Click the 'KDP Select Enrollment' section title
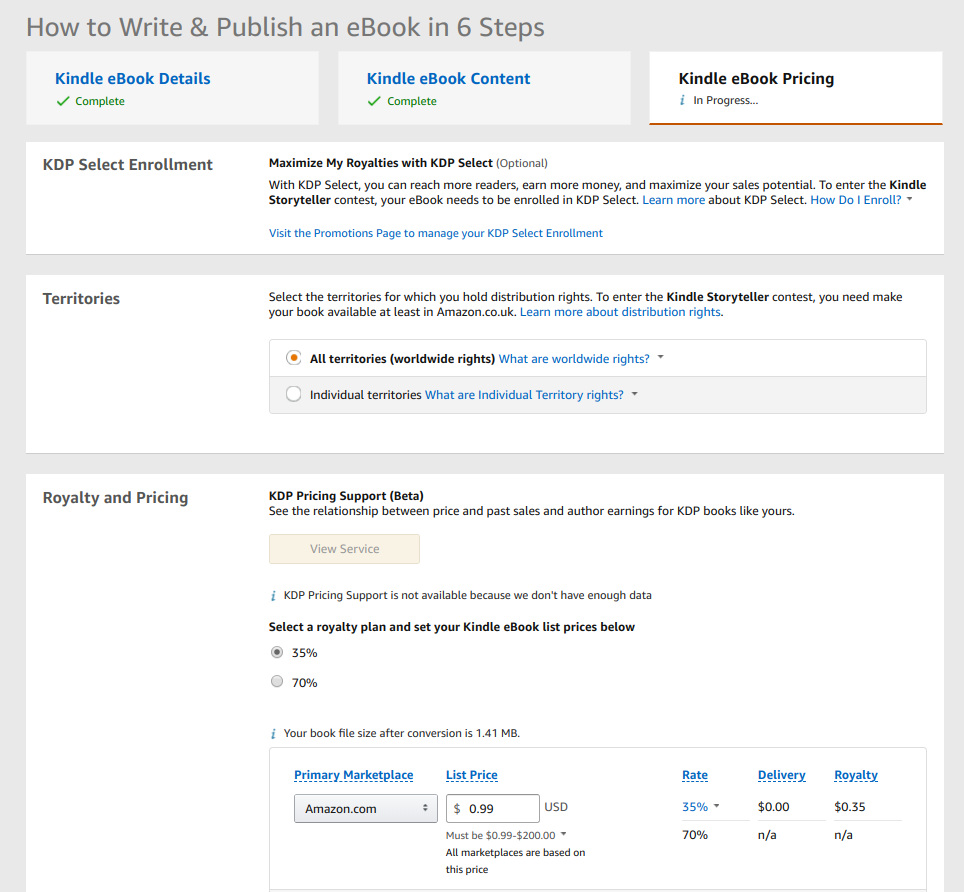This screenshot has height=892, width=964. point(127,165)
